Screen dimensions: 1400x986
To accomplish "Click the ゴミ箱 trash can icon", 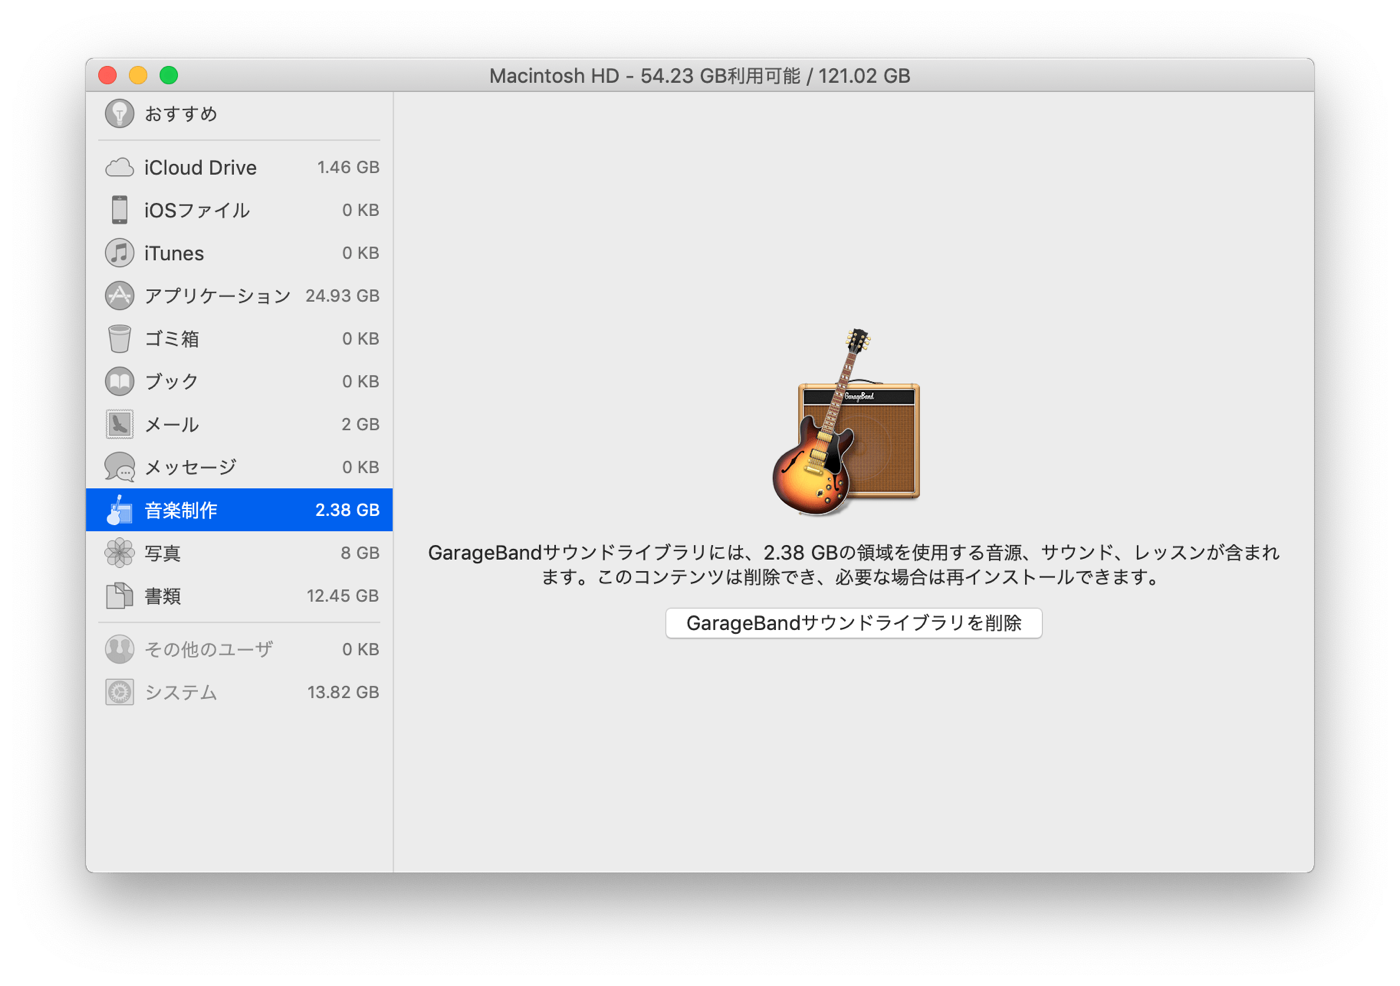I will 119,339.
